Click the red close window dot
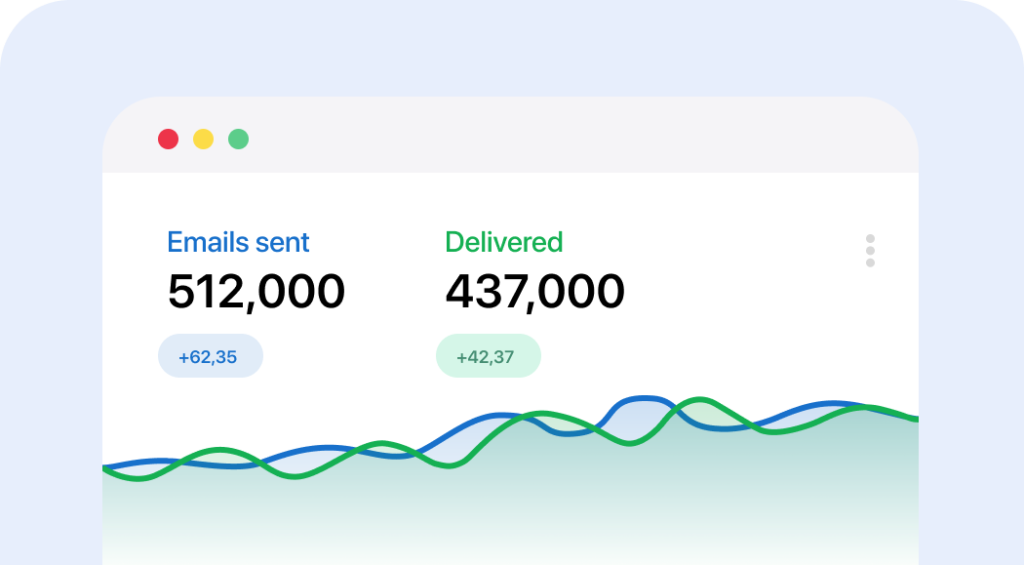1024x565 pixels. 168,139
